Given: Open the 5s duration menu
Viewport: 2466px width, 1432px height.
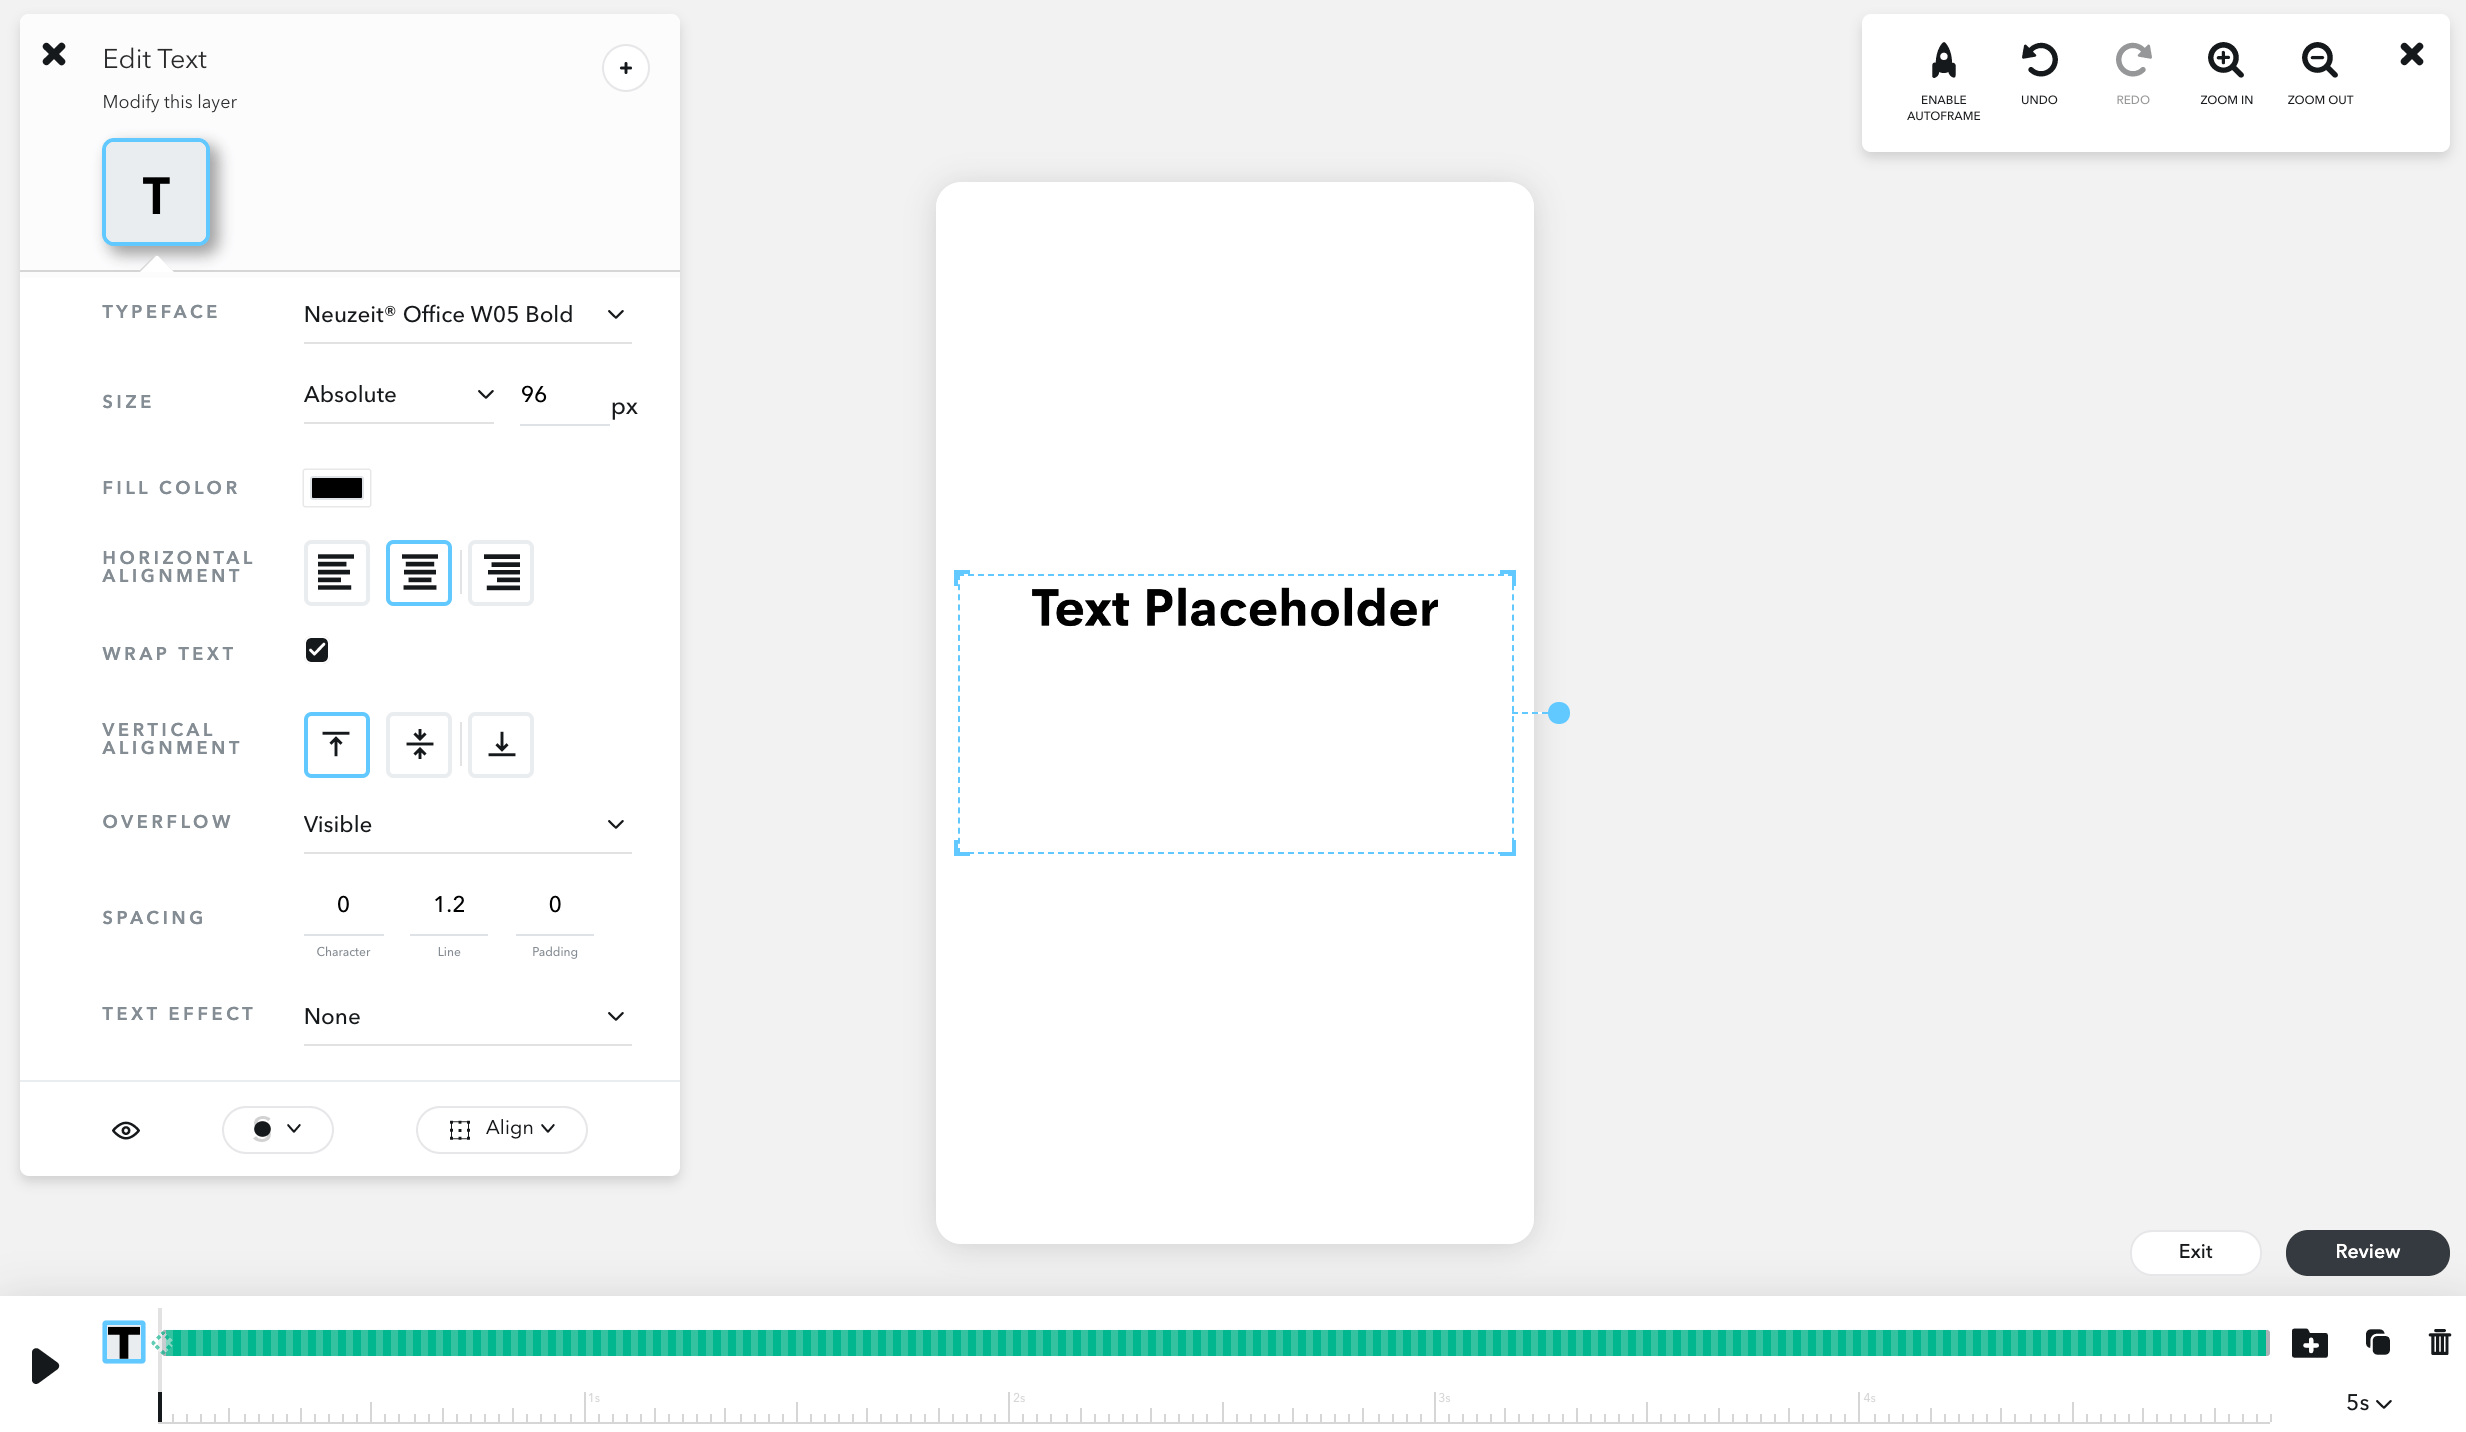Looking at the screenshot, I should 2368,1403.
